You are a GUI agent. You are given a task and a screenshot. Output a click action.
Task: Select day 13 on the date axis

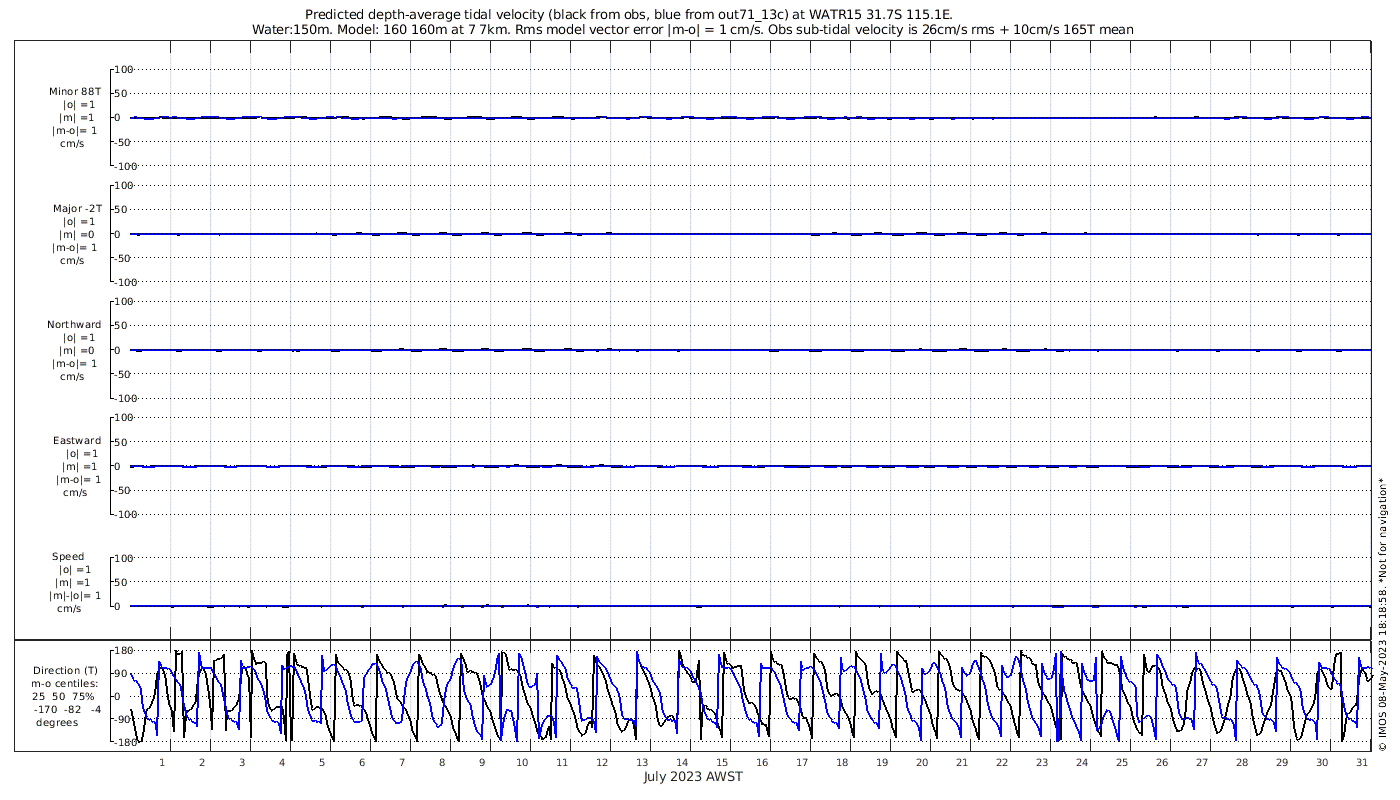pos(642,763)
